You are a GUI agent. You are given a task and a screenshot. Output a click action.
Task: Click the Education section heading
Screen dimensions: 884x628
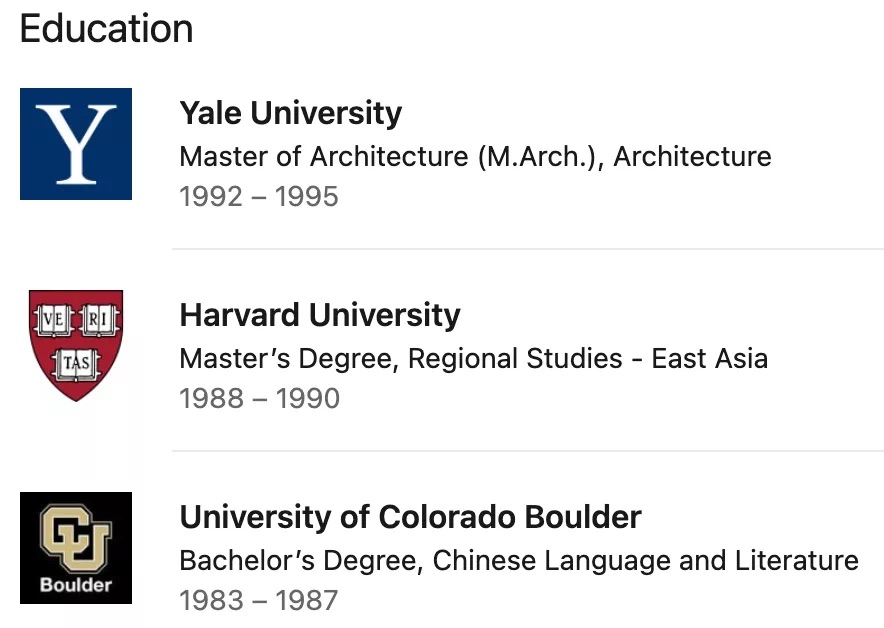point(106,28)
